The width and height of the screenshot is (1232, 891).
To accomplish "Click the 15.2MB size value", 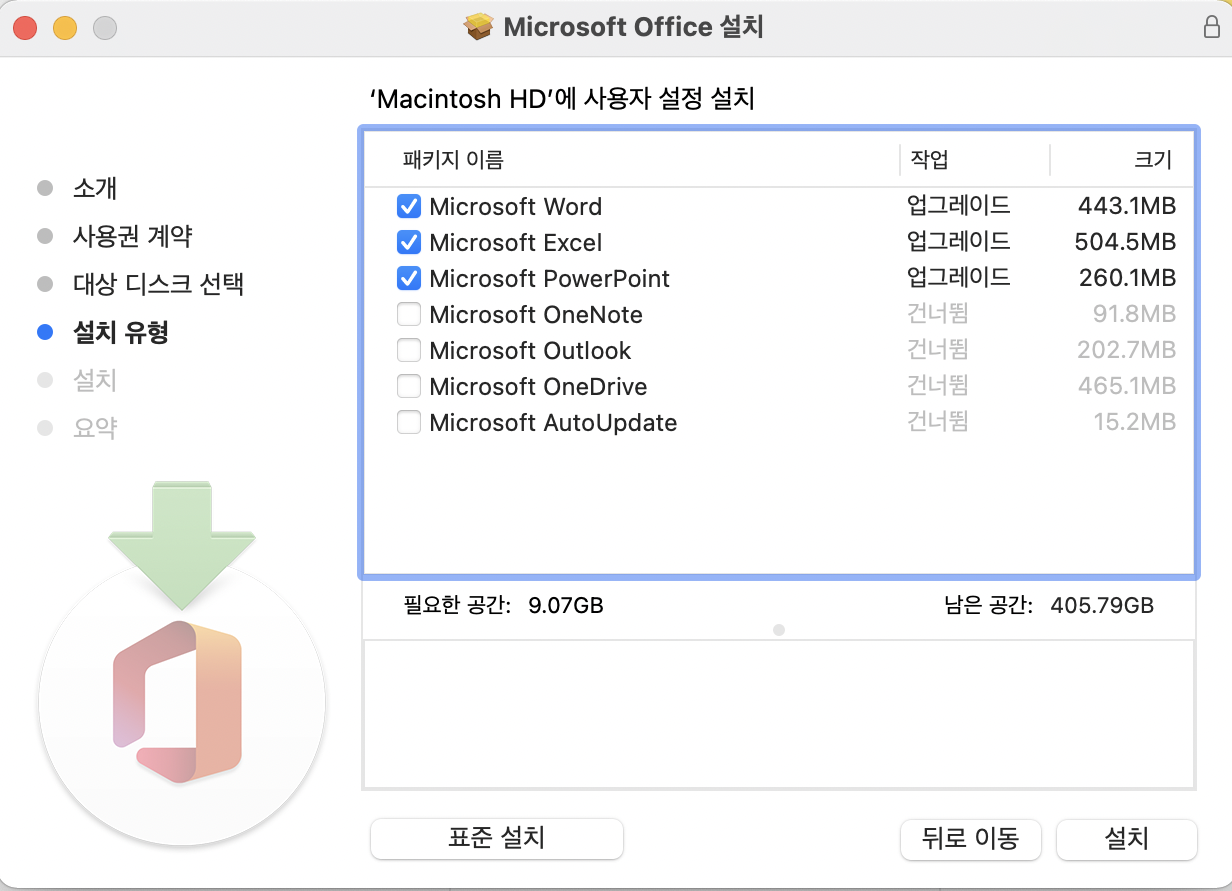I will (1135, 423).
